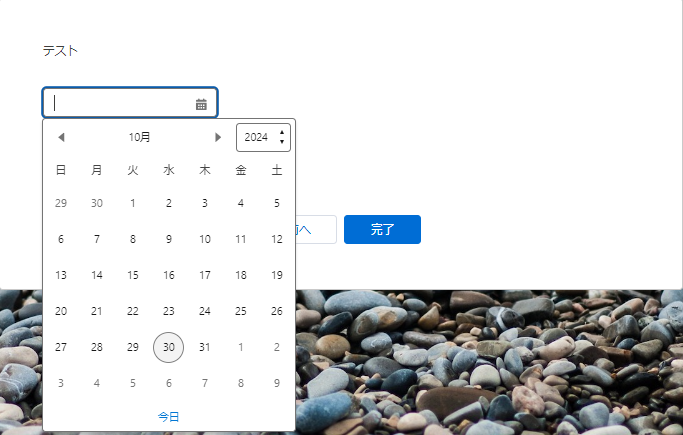This screenshot has width=683, height=435.
Task: Pick September 29 in the first row
Action: point(61,203)
